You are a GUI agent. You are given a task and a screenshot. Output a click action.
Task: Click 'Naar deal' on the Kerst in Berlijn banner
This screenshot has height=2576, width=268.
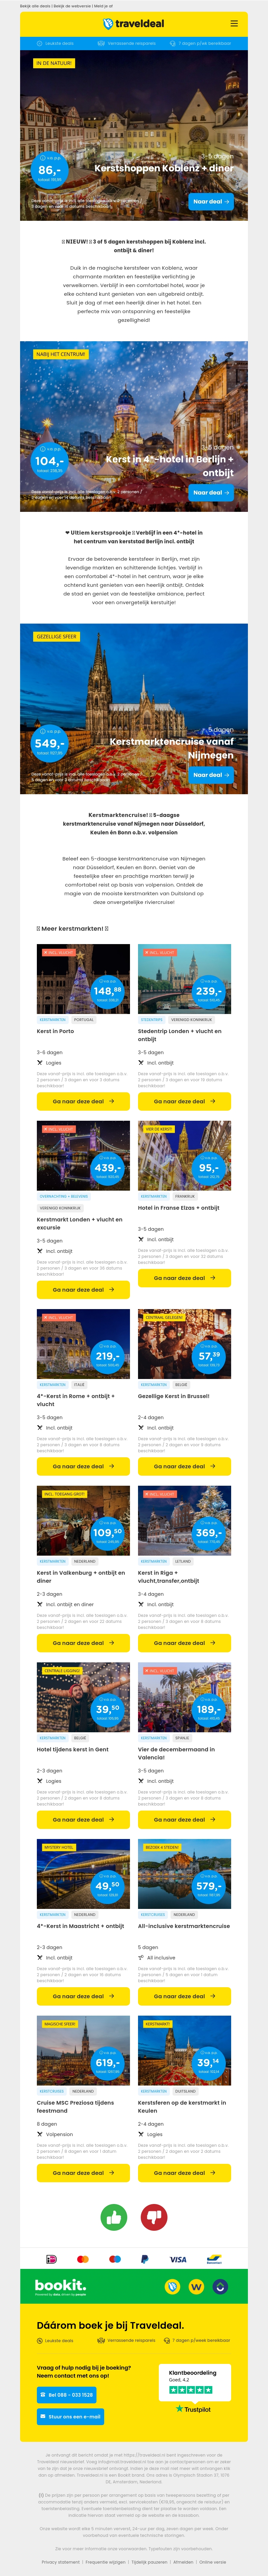point(210,492)
